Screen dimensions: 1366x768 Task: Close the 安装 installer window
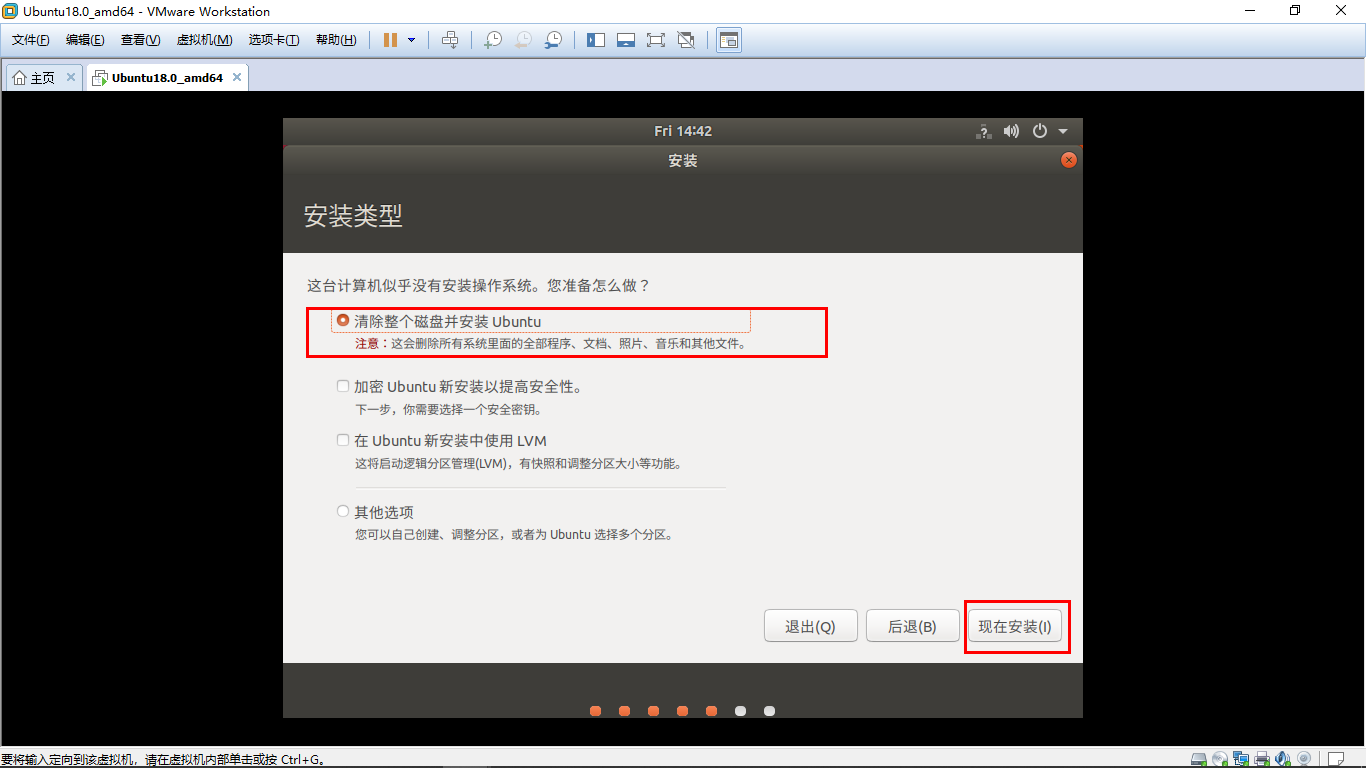pyautogui.click(x=1069, y=160)
